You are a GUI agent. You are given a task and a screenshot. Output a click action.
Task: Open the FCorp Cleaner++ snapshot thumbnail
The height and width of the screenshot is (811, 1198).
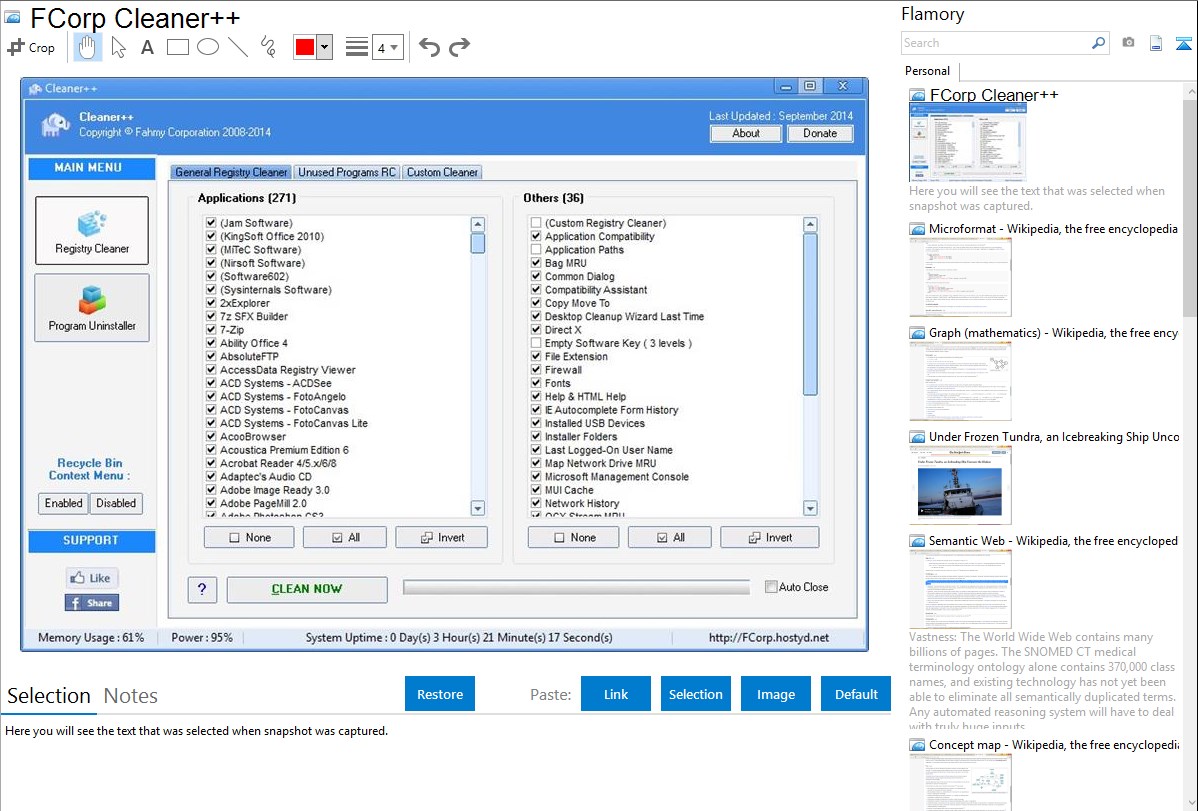point(967,142)
